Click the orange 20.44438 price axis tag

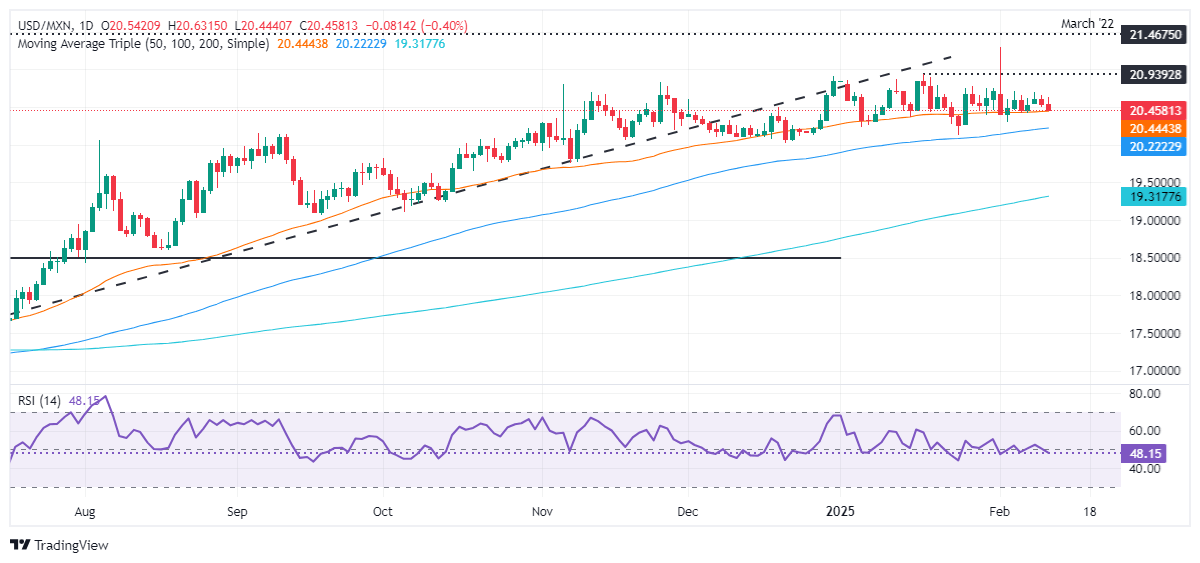(1156, 128)
